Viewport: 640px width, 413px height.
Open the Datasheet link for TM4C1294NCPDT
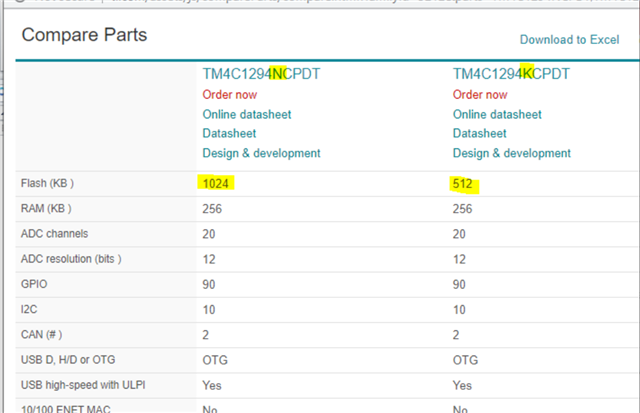(229, 133)
